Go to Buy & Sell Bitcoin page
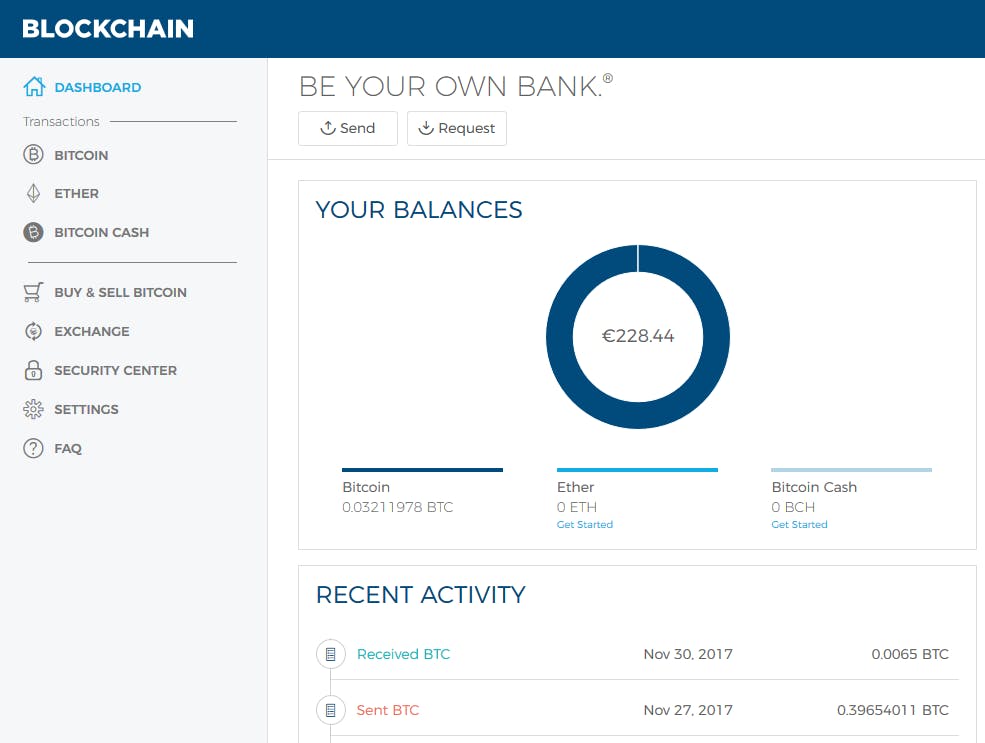 coord(120,292)
